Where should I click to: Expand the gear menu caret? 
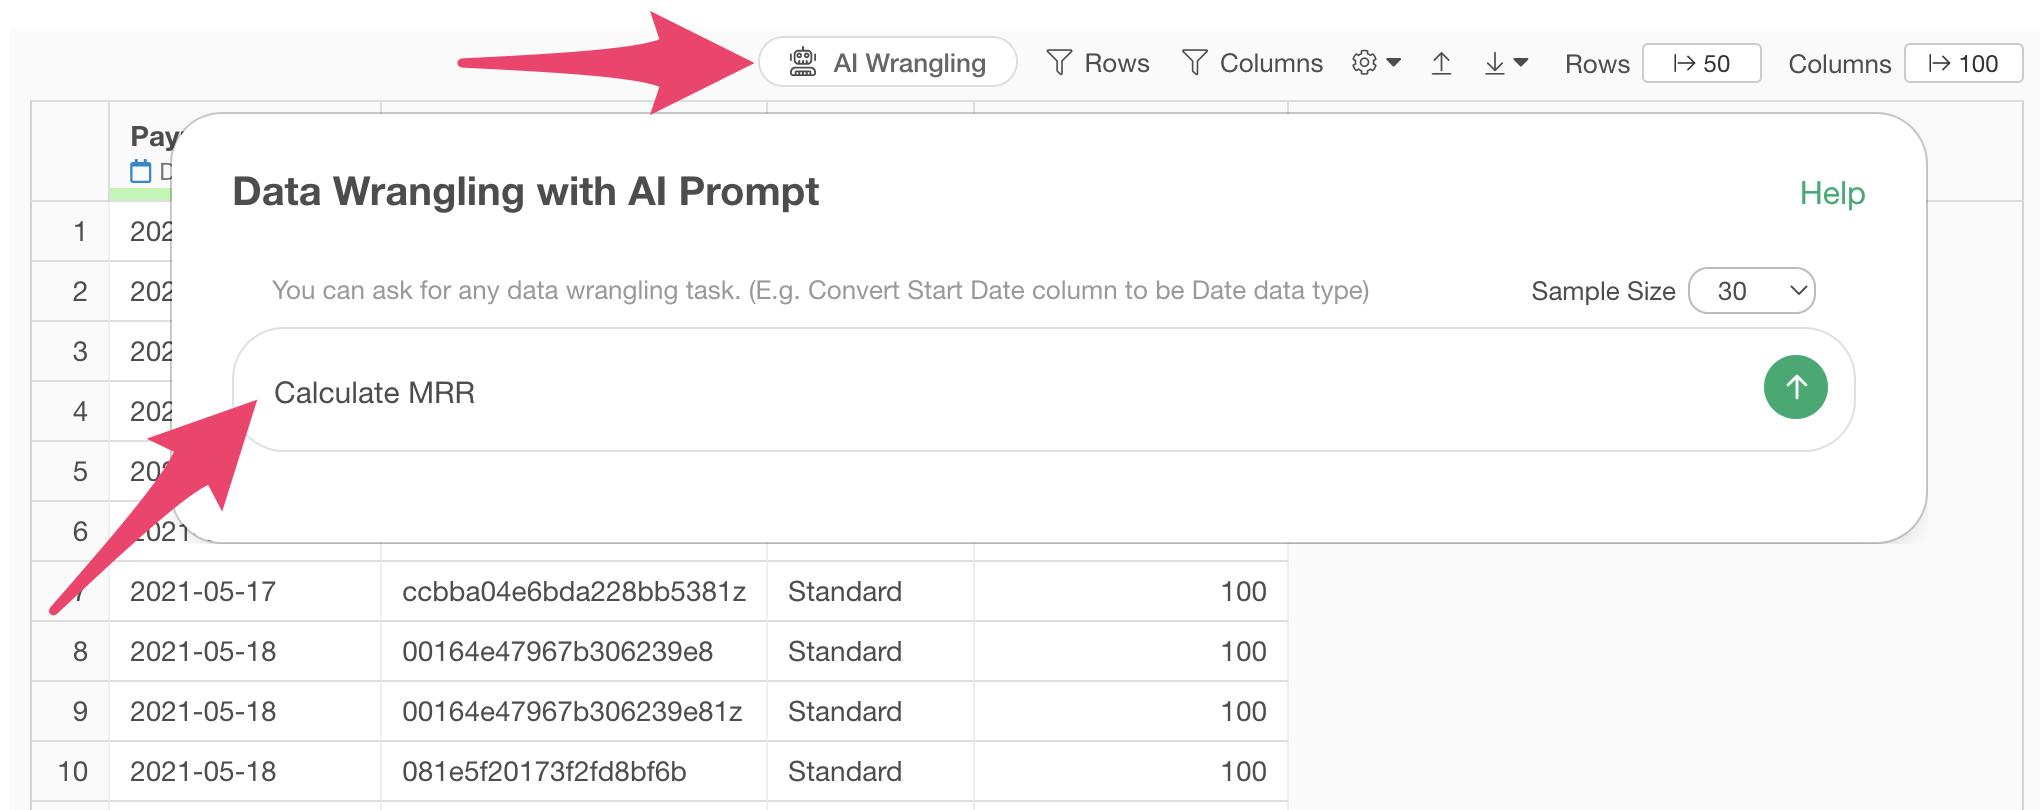pyautogui.click(x=1394, y=62)
